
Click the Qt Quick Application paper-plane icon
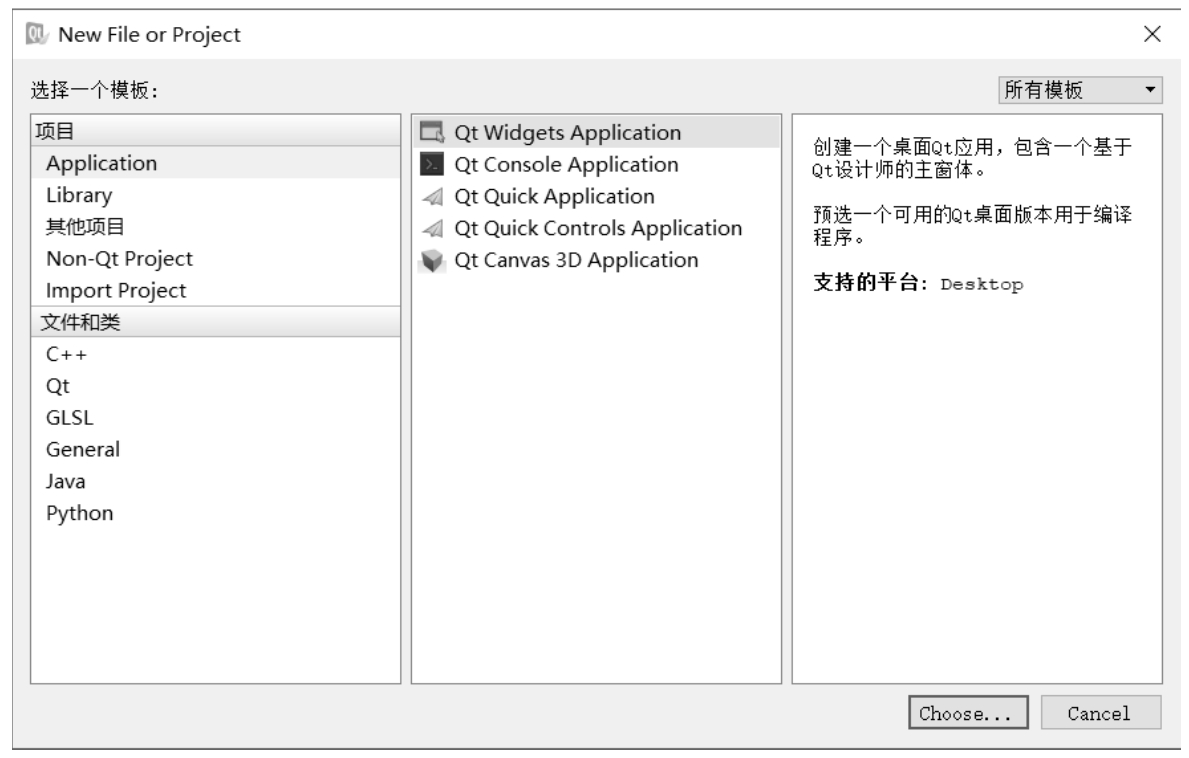coord(432,197)
